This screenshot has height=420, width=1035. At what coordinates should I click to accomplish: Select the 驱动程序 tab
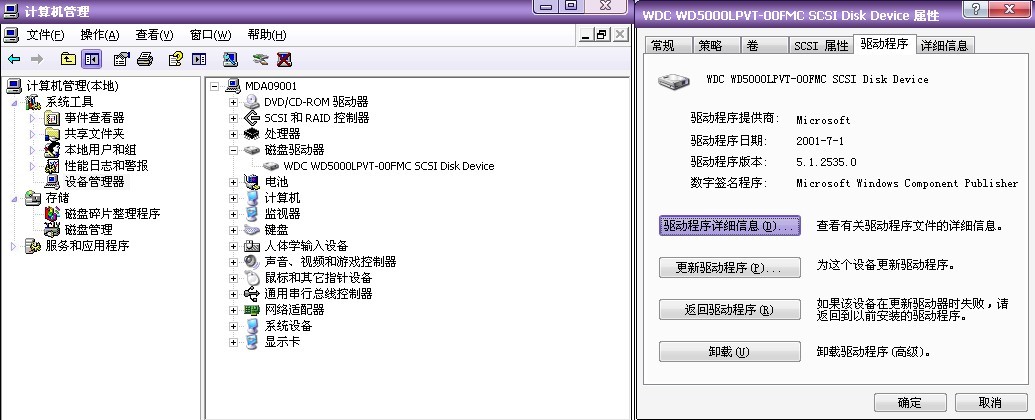(885, 44)
